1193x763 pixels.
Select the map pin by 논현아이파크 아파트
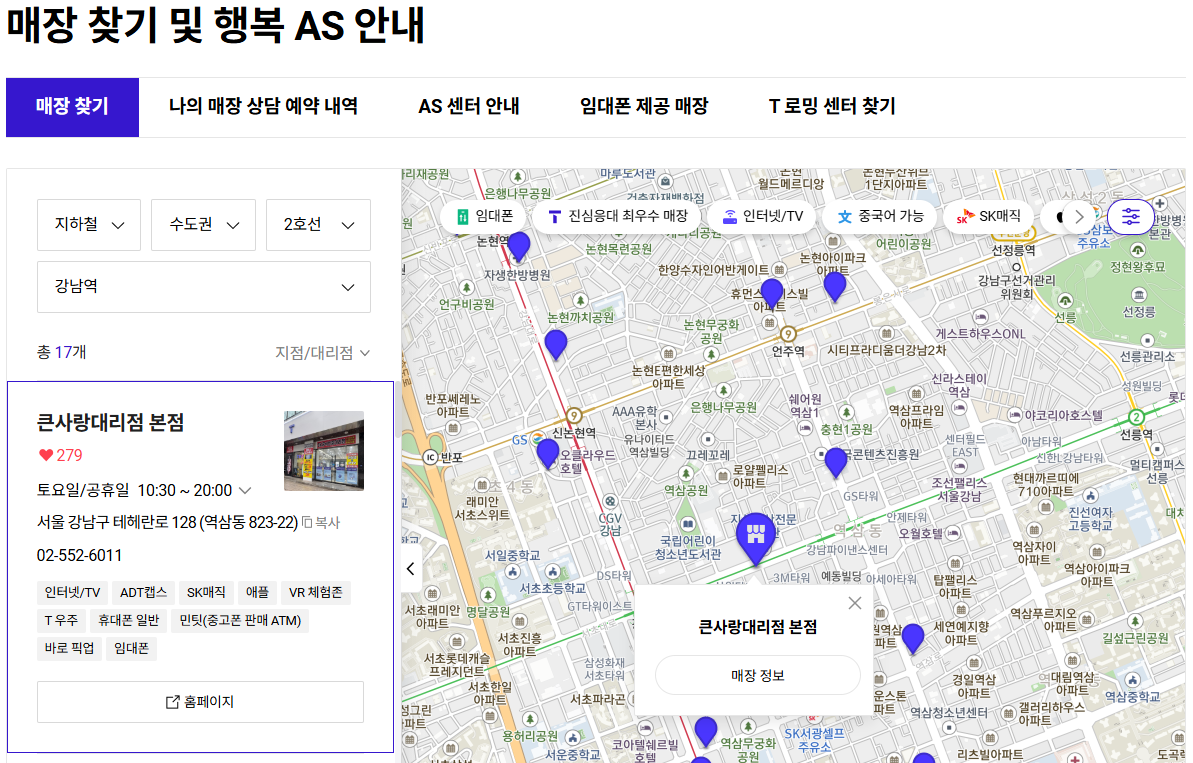pyautogui.click(x=835, y=286)
